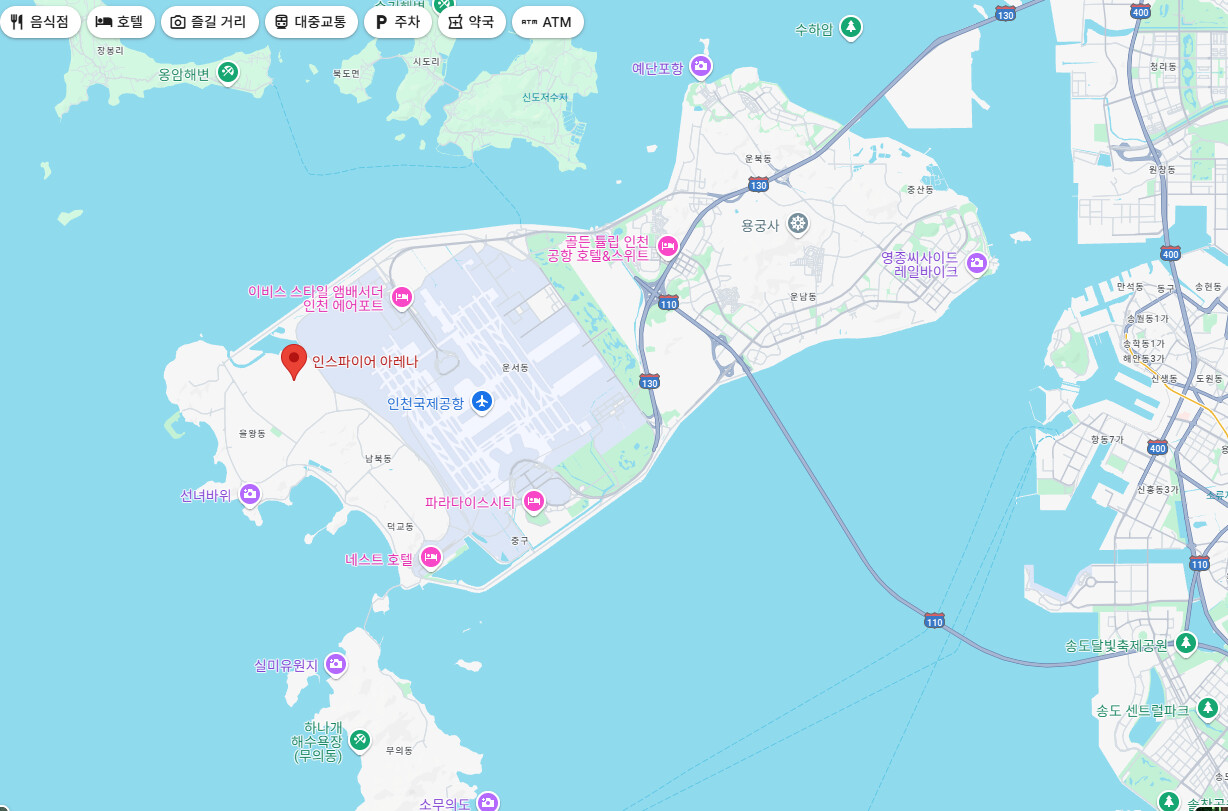Select 골든 튤립 인천 공항 호텔 marker
This screenshot has height=811, width=1228.
(x=668, y=246)
